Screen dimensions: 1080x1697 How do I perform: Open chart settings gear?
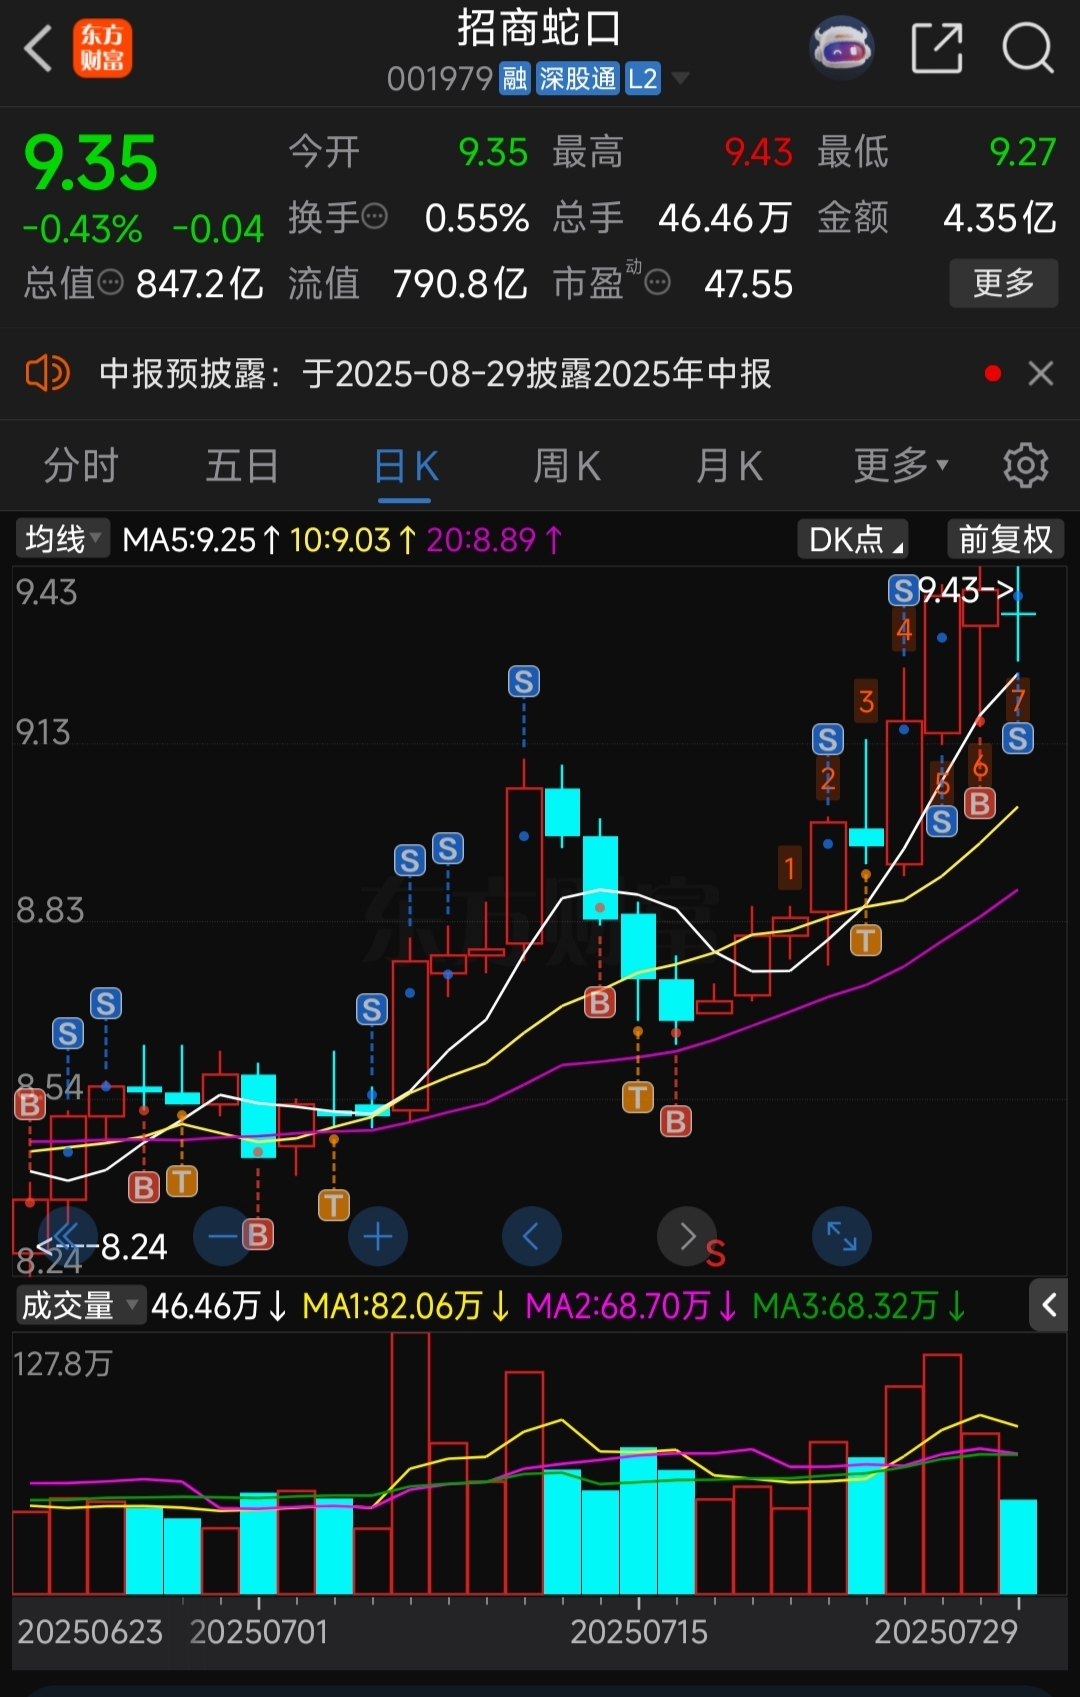1026,466
